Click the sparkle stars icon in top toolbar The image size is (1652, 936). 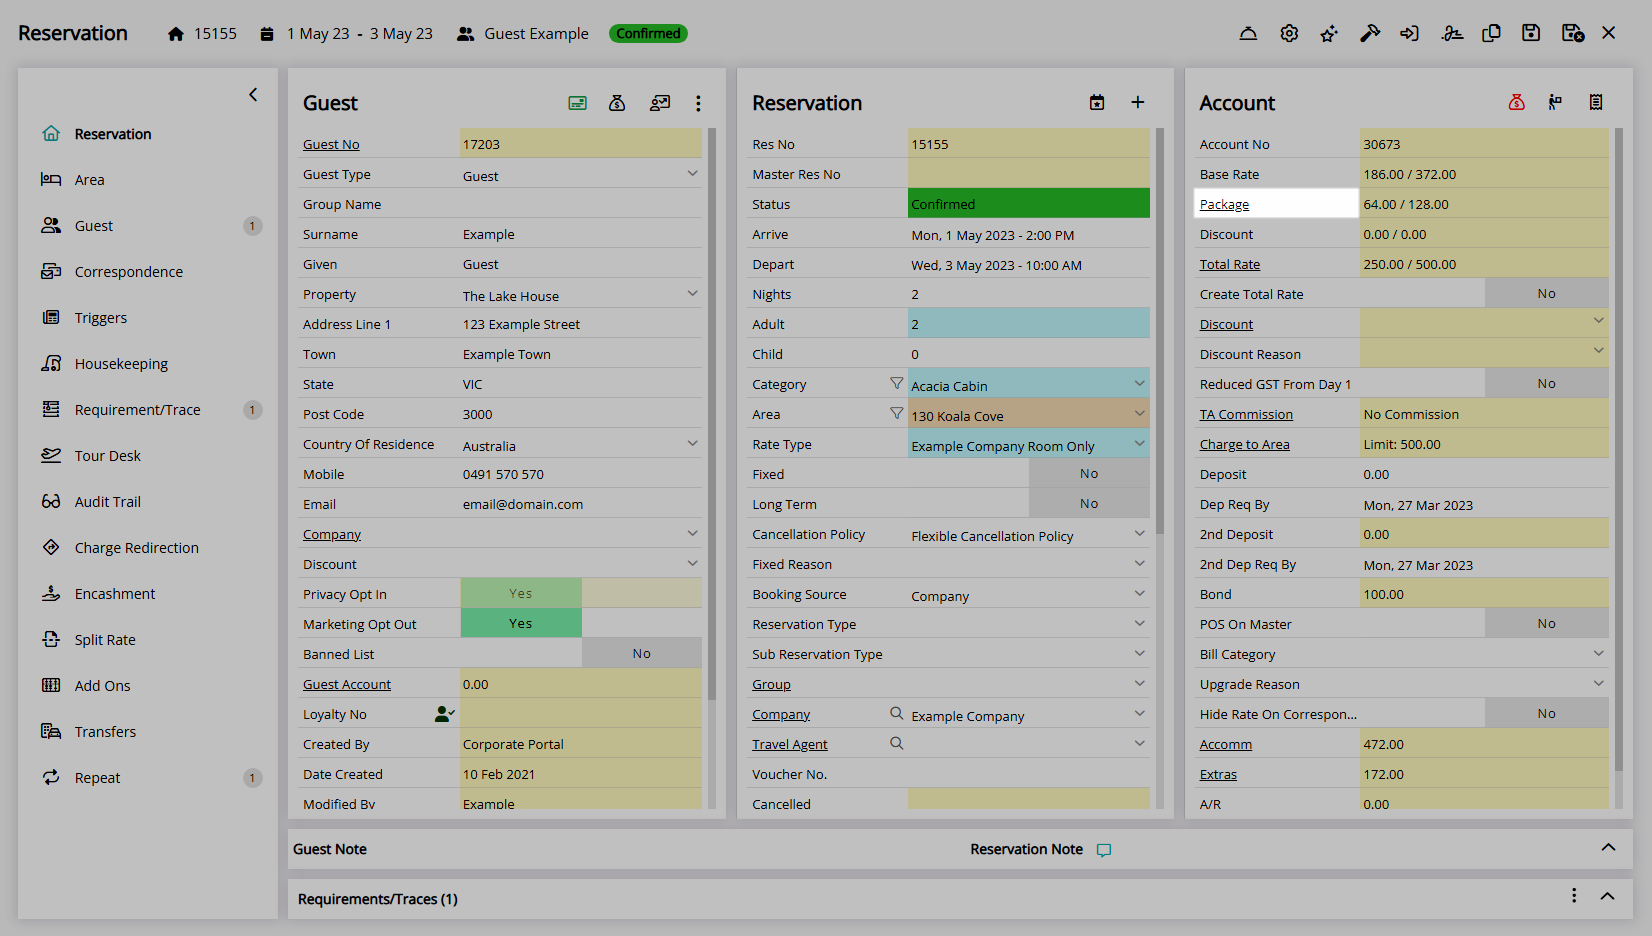(1329, 33)
